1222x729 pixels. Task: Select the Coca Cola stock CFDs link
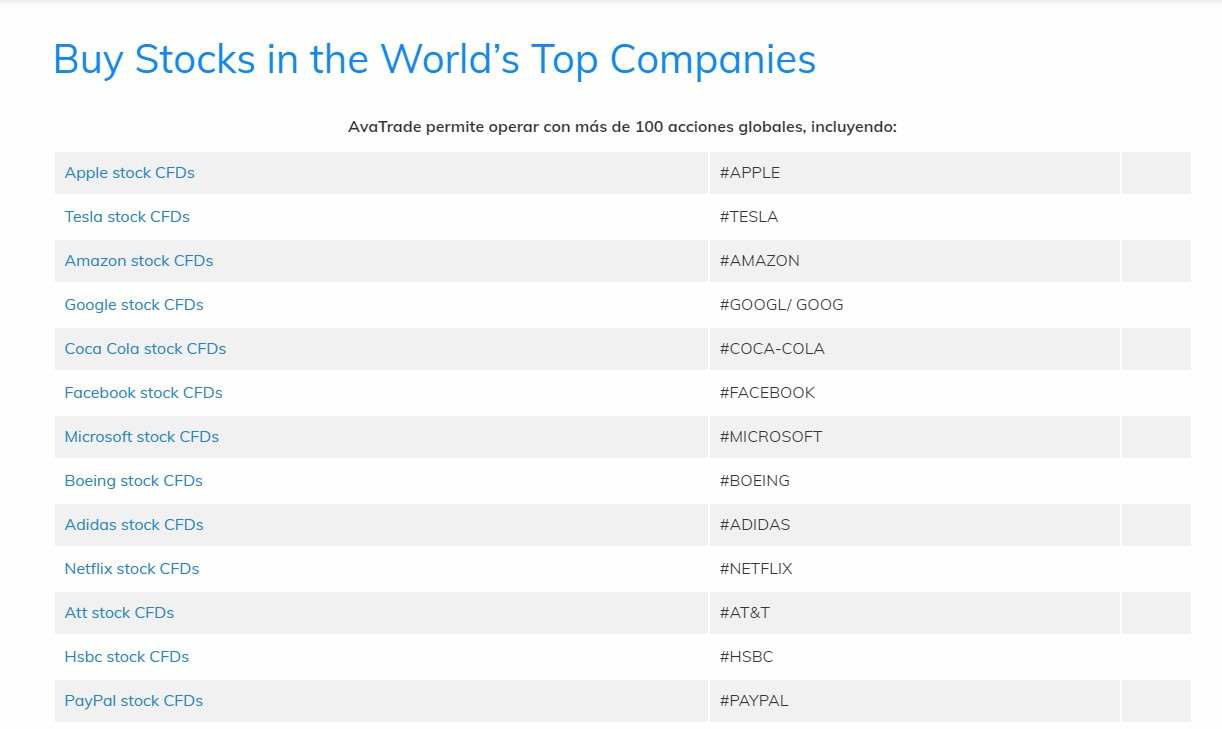pos(145,349)
